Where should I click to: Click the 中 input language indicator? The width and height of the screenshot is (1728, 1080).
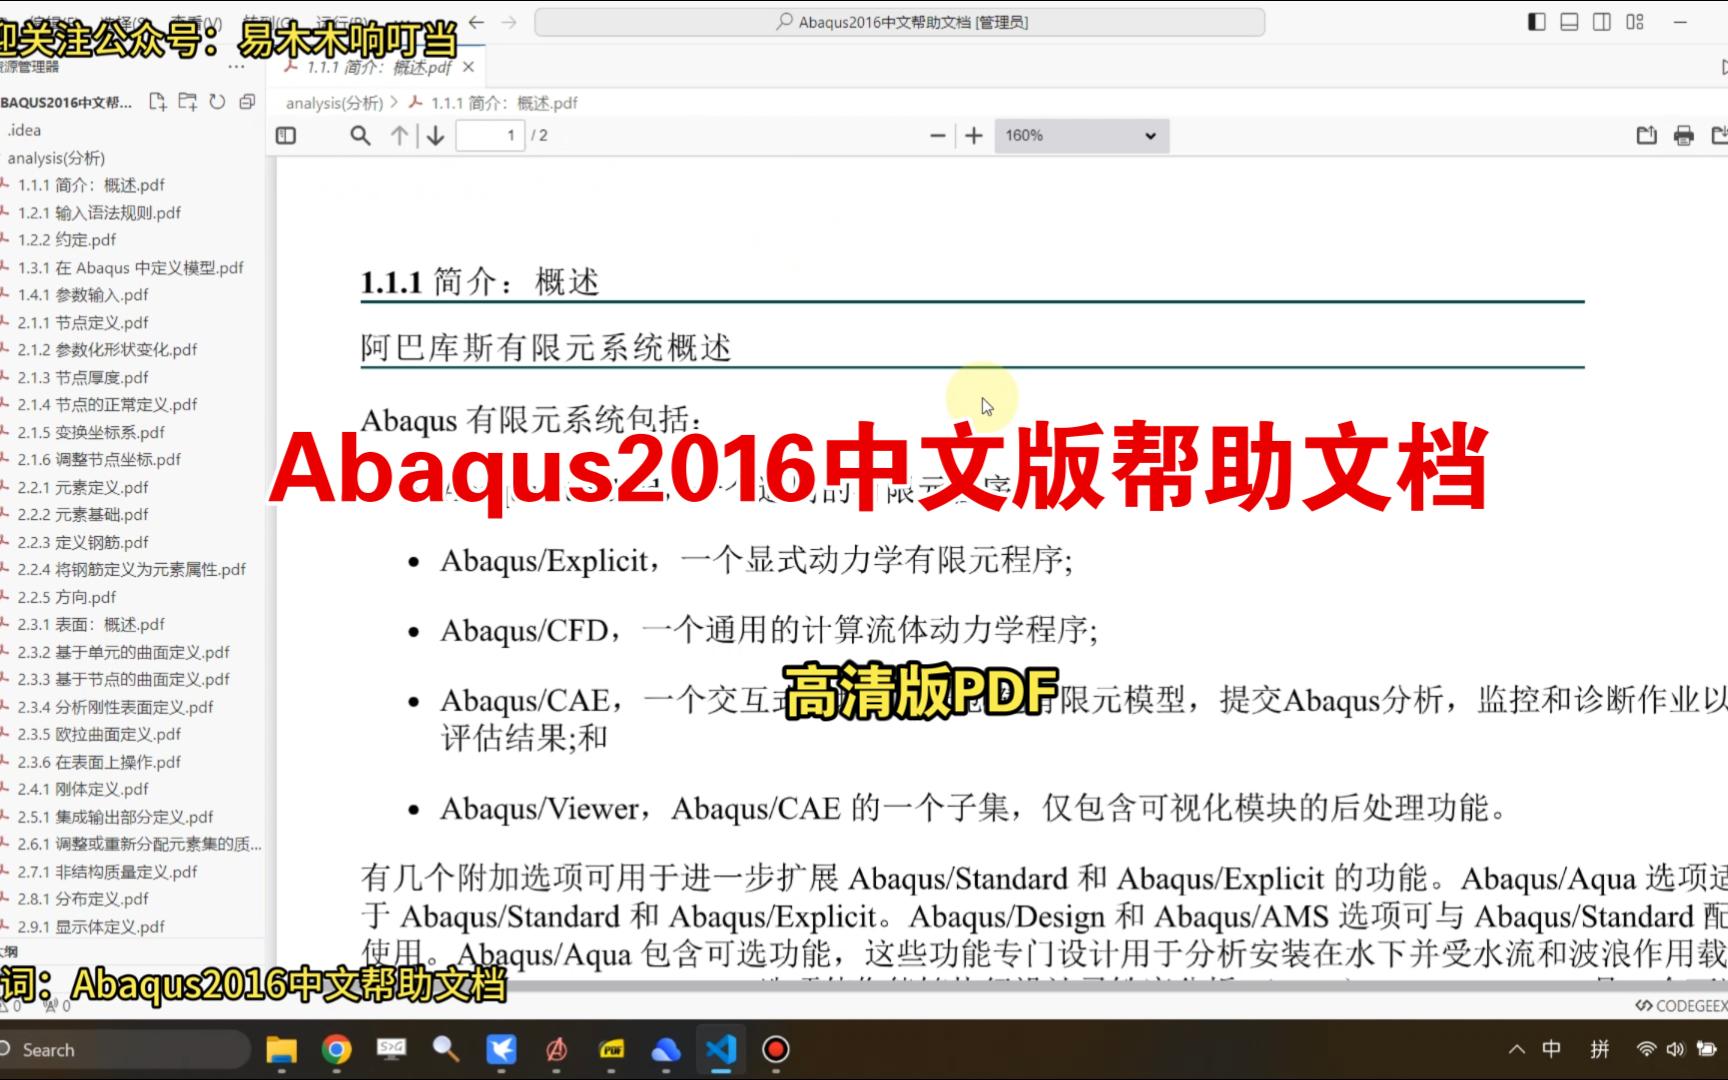1552,1049
